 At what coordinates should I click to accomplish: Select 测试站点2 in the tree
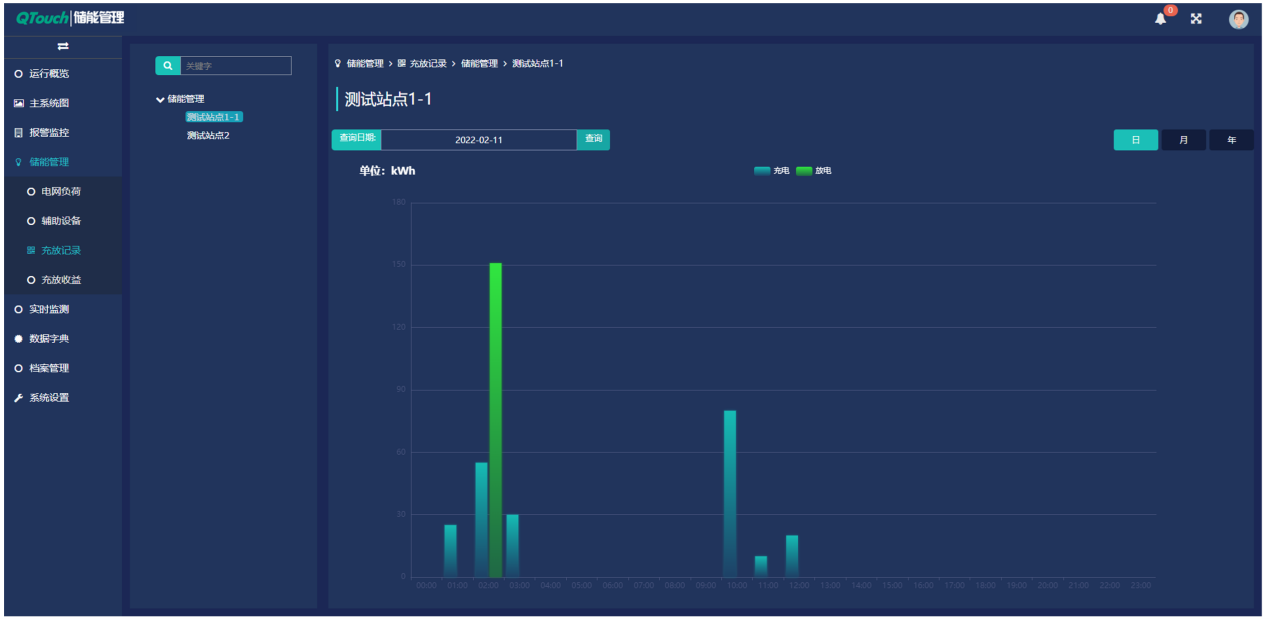tap(208, 135)
